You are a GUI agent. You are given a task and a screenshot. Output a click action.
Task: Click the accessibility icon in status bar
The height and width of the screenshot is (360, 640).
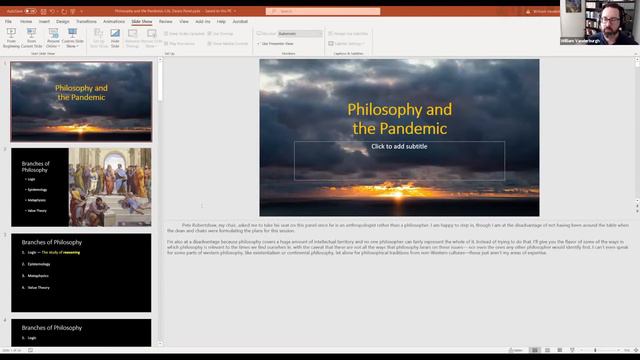pos(31,350)
